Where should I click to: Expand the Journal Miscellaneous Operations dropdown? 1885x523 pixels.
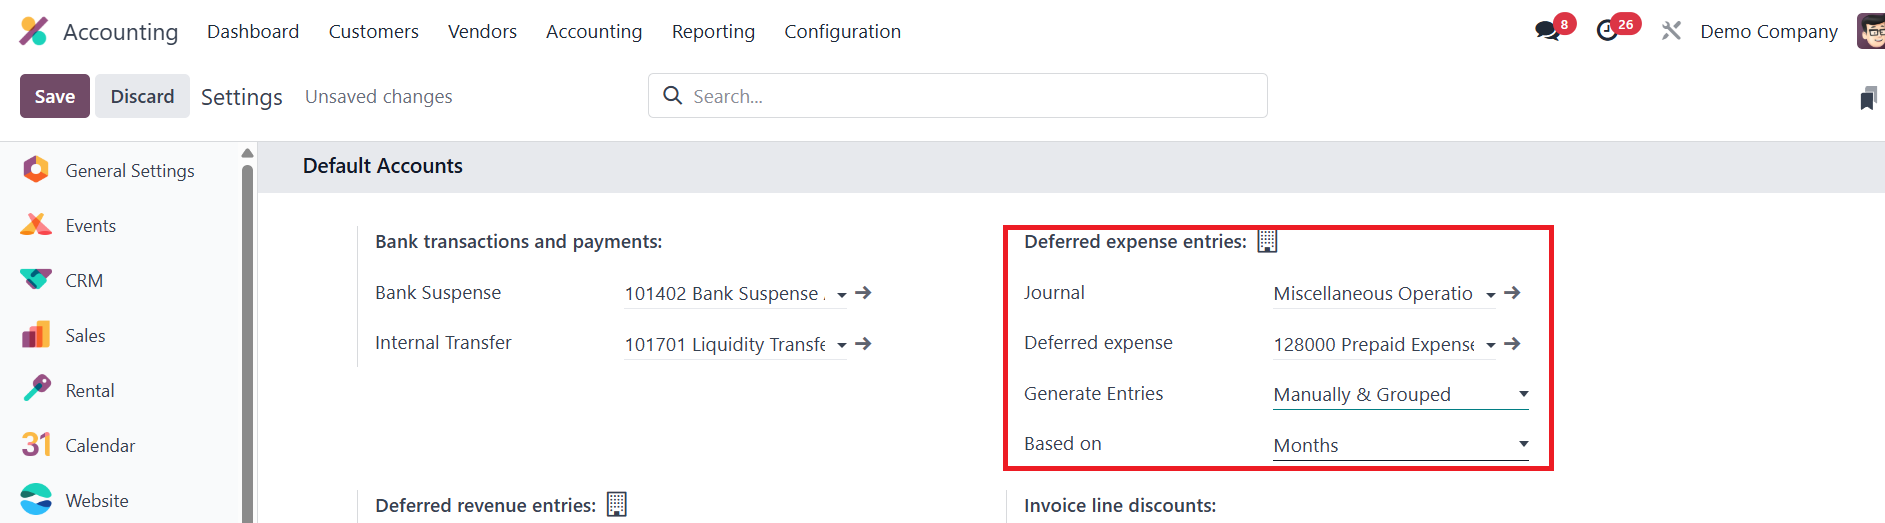1490,294
